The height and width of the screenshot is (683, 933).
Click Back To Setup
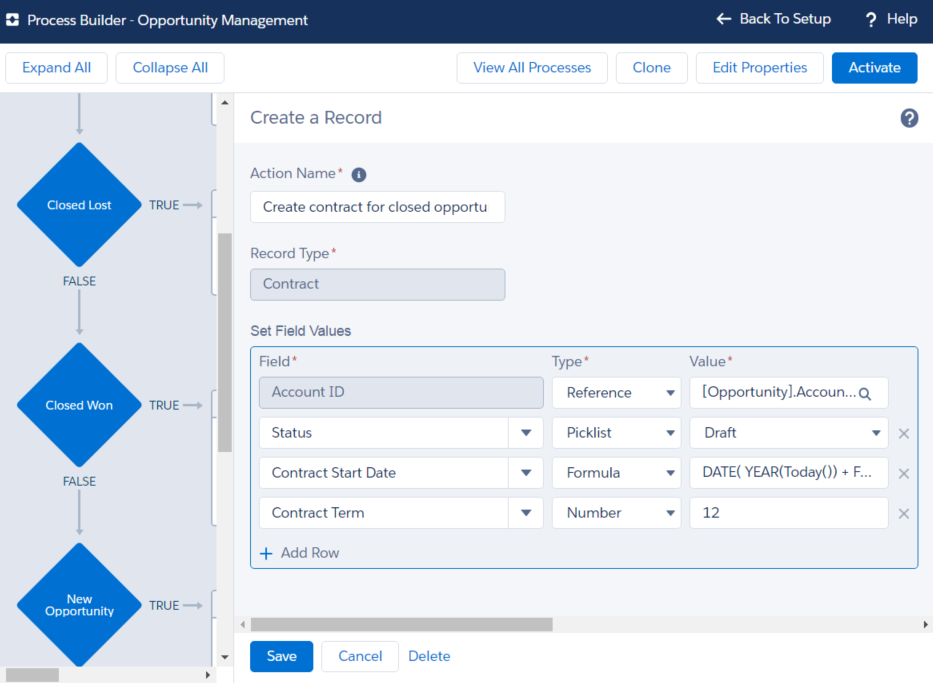click(774, 19)
